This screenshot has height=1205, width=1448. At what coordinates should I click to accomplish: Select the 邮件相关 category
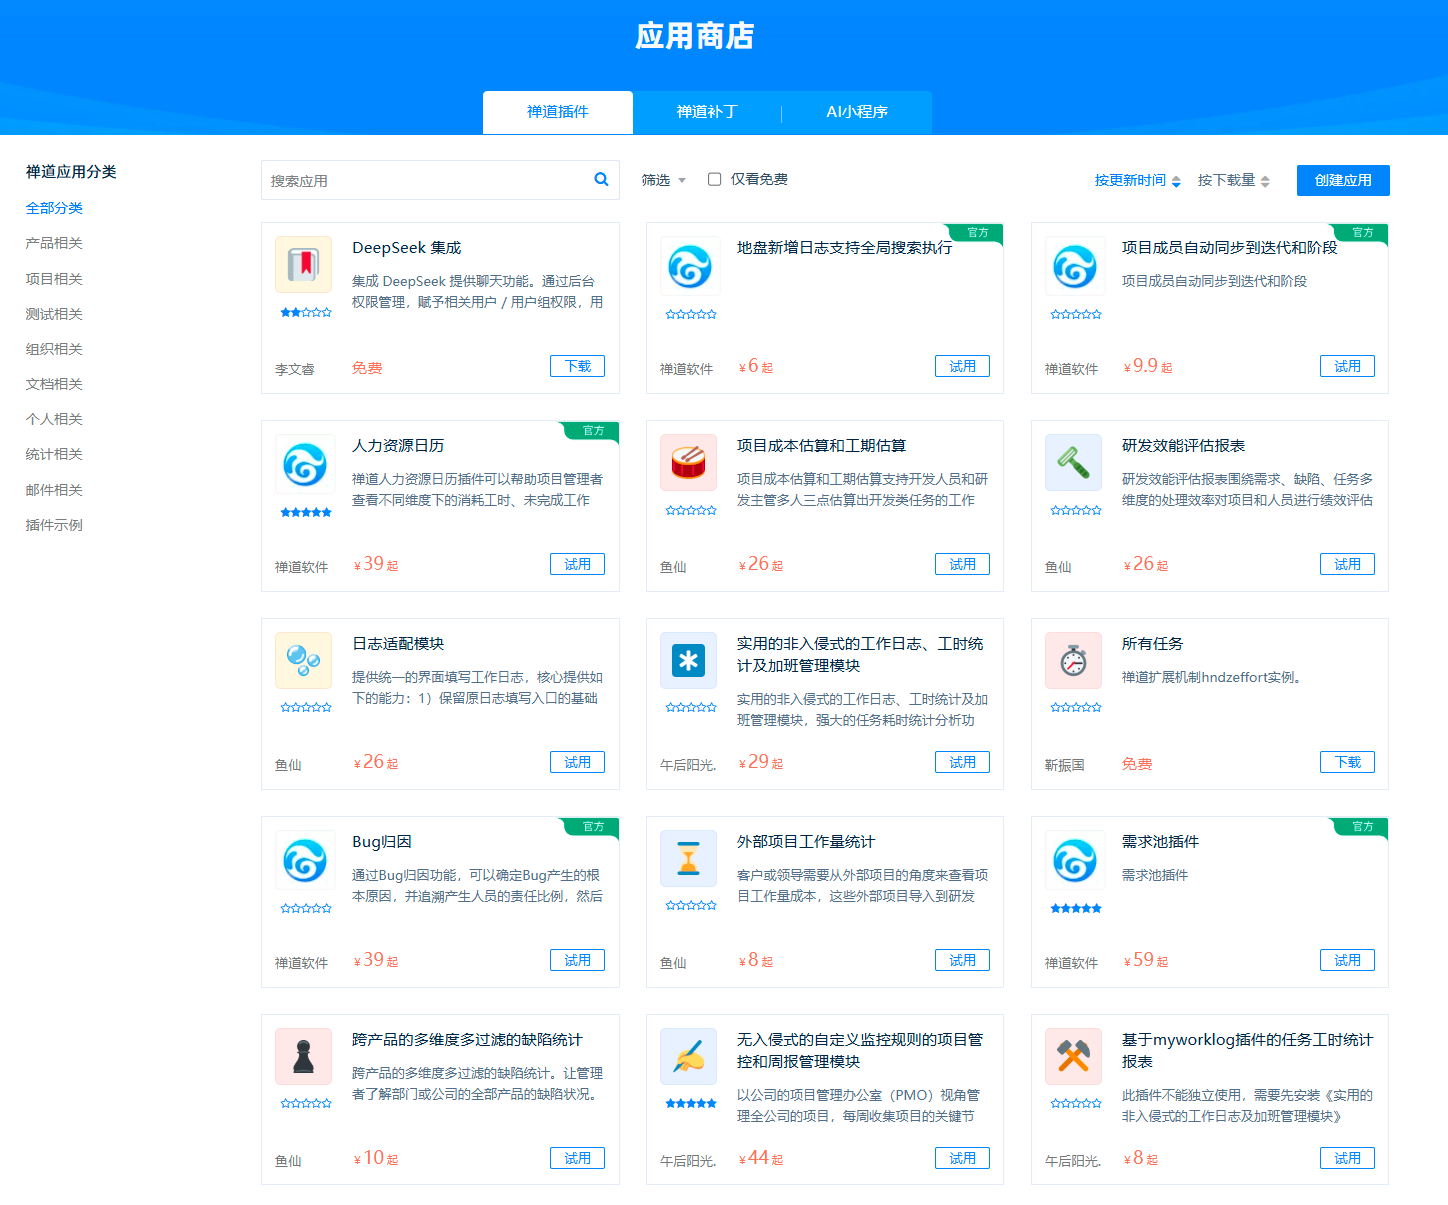(x=54, y=490)
